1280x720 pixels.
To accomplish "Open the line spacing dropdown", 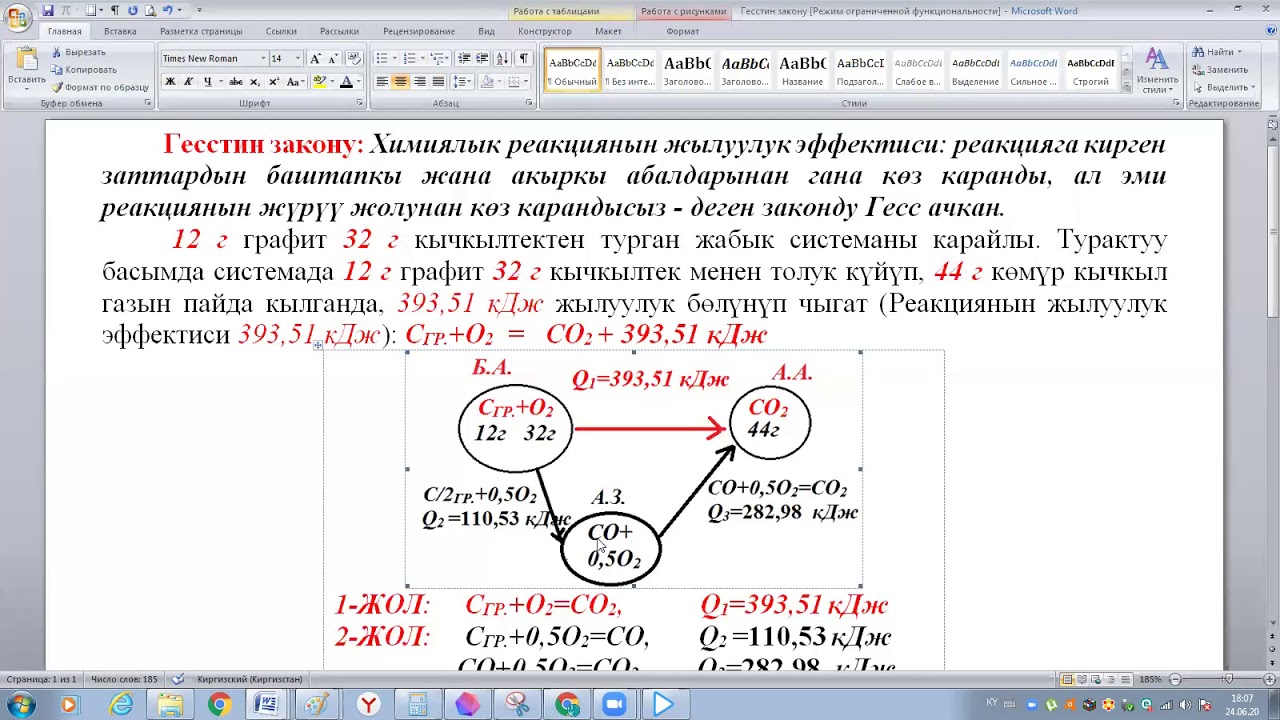I will pyautogui.click(x=462, y=82).
